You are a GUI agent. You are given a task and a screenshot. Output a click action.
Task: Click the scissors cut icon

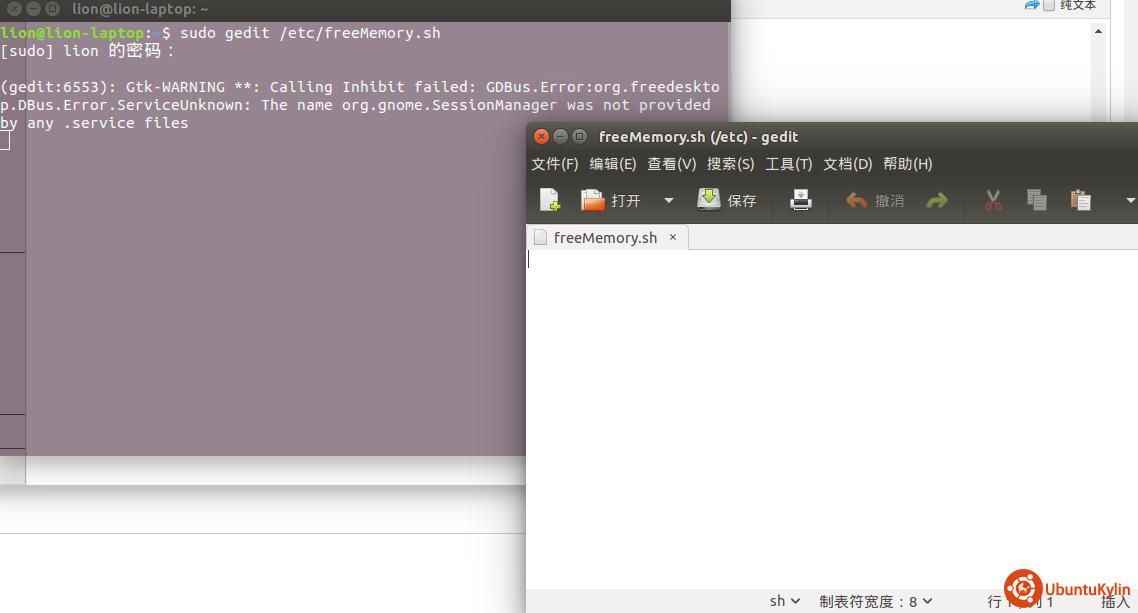point(993,200)
